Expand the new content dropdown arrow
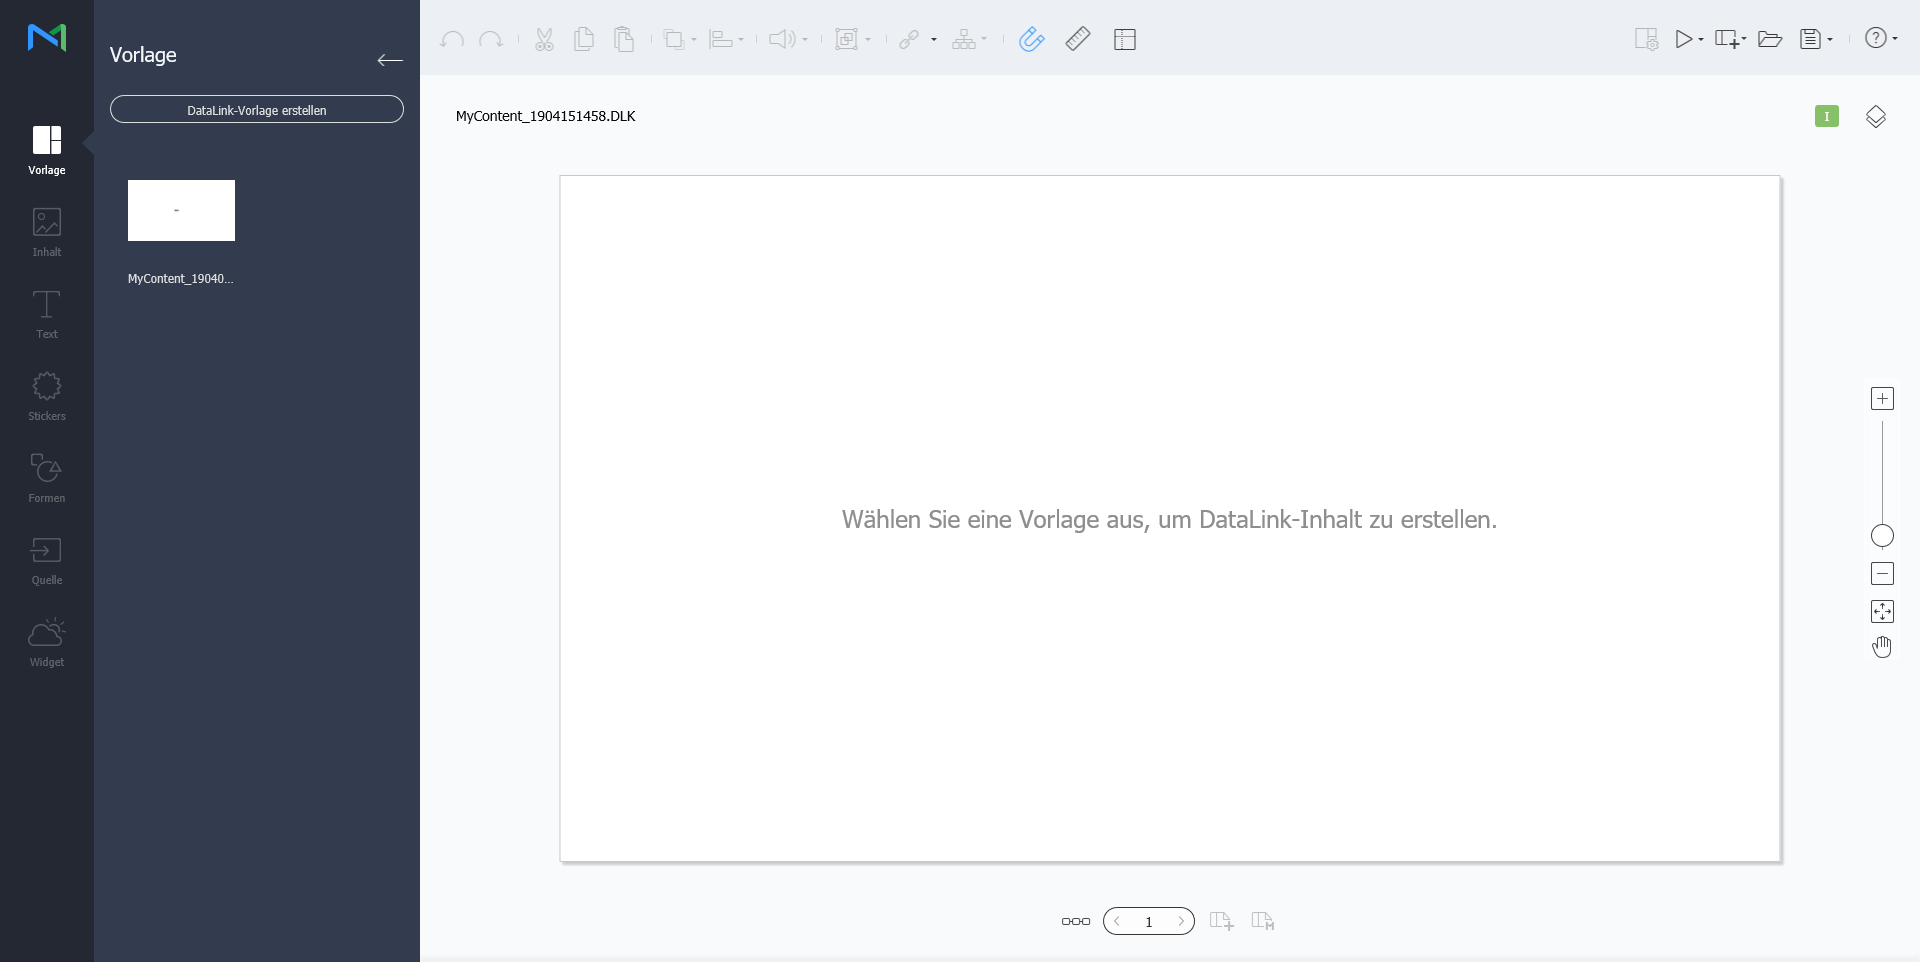 click(1744, 40)
